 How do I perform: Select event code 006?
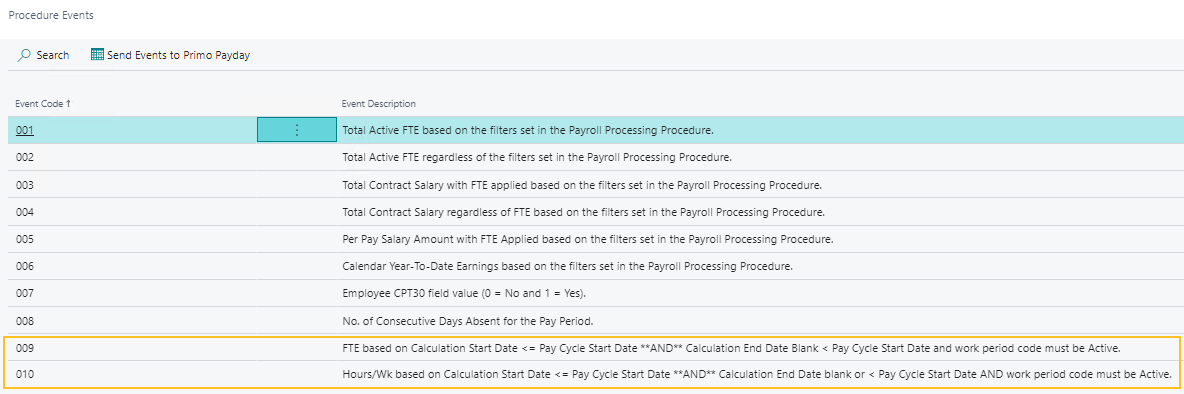pyautogui.click(x=25, y=266)
